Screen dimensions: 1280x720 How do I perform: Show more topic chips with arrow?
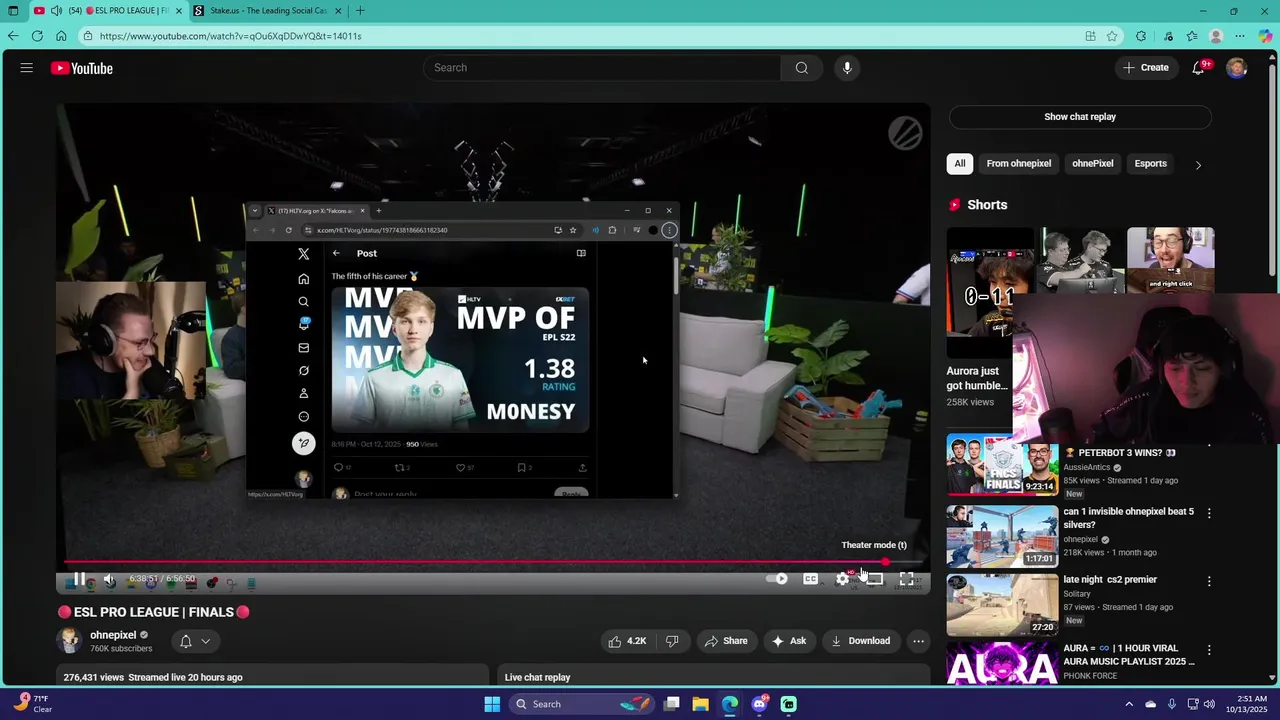click(1198, 164)
